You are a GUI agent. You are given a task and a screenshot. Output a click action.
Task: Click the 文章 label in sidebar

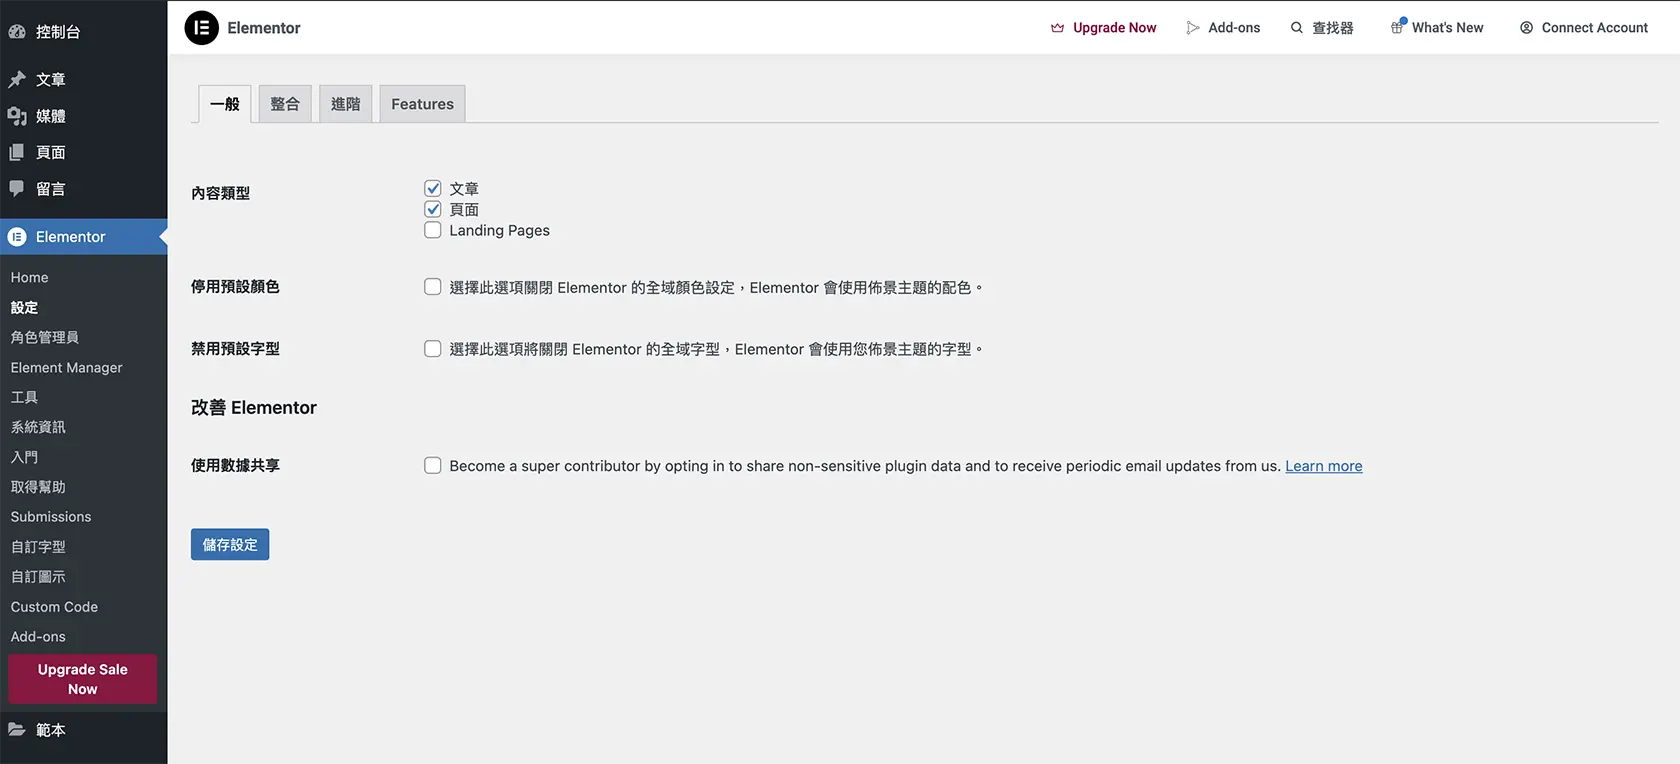click(x=51, y=79)
